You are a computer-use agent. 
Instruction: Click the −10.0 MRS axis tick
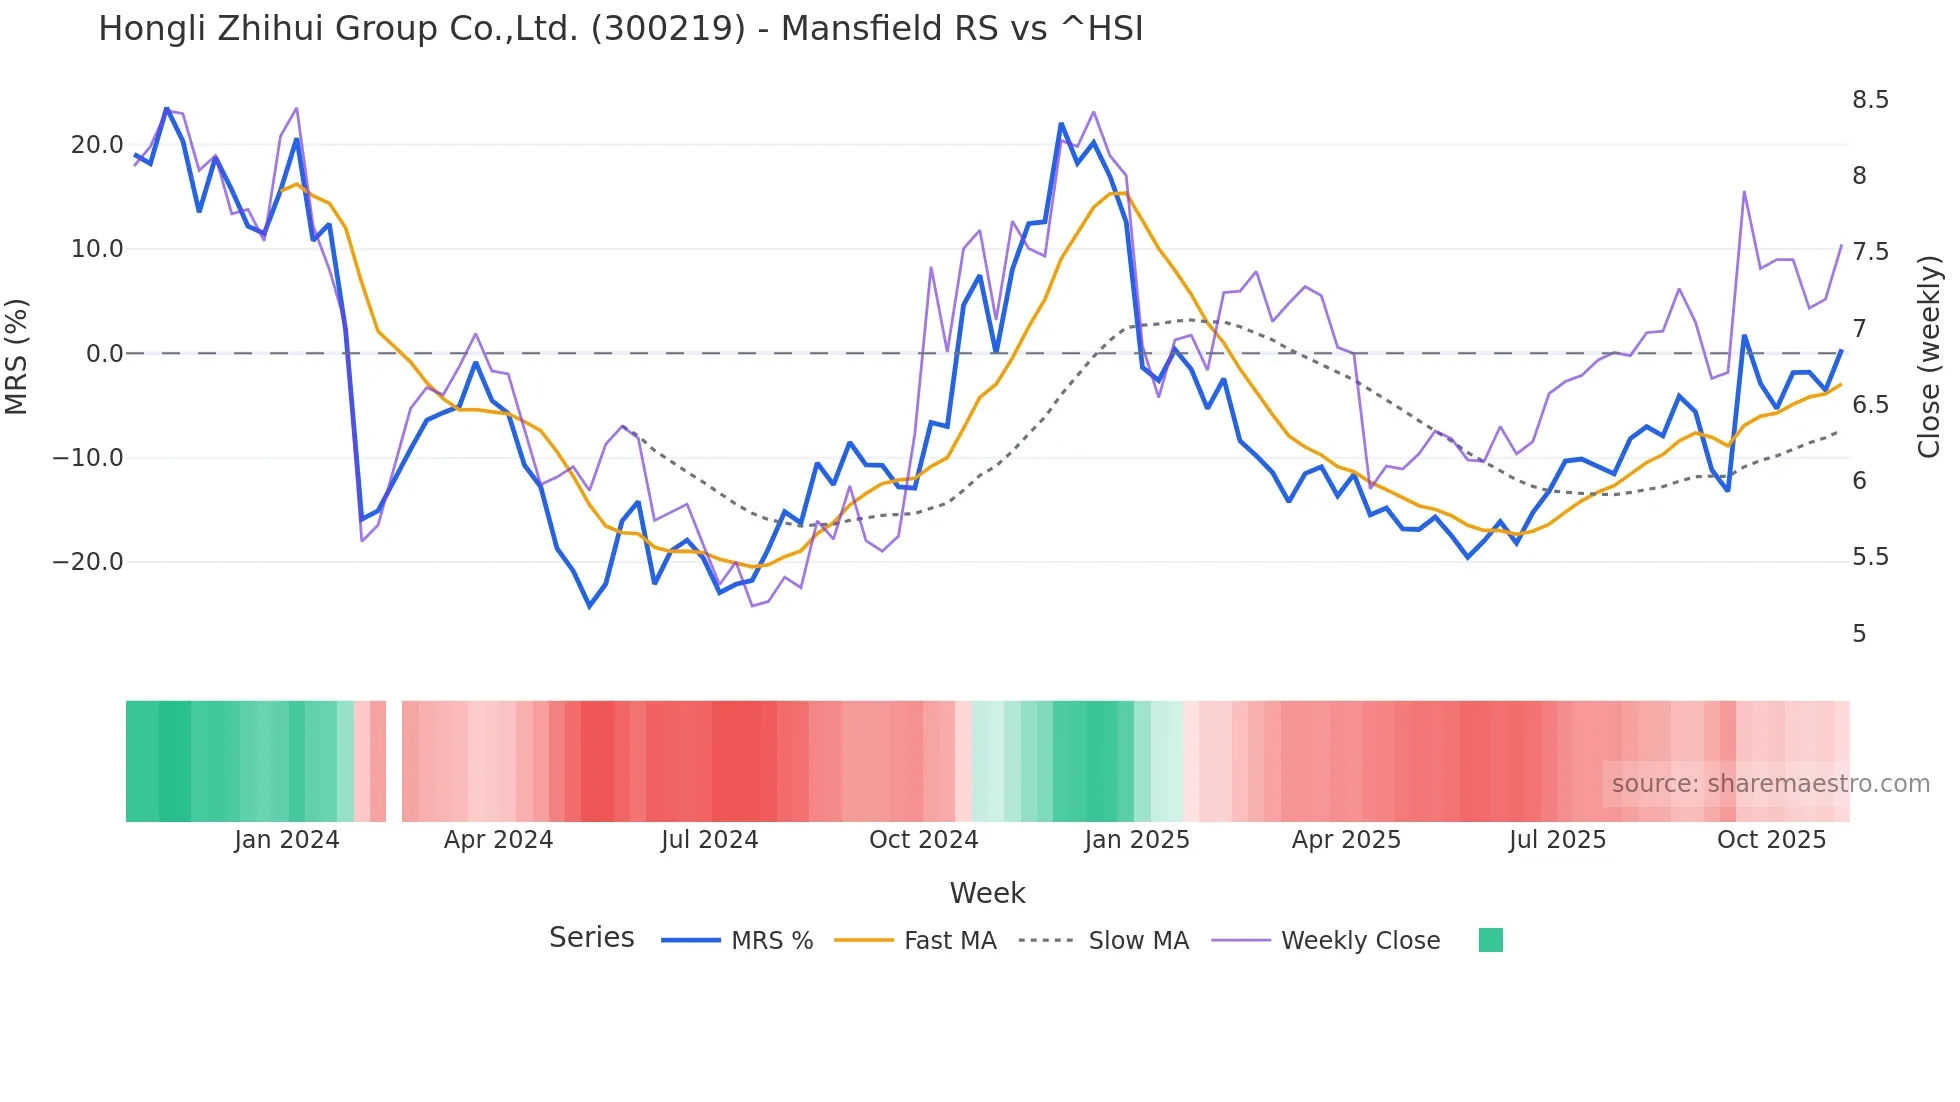88,458
